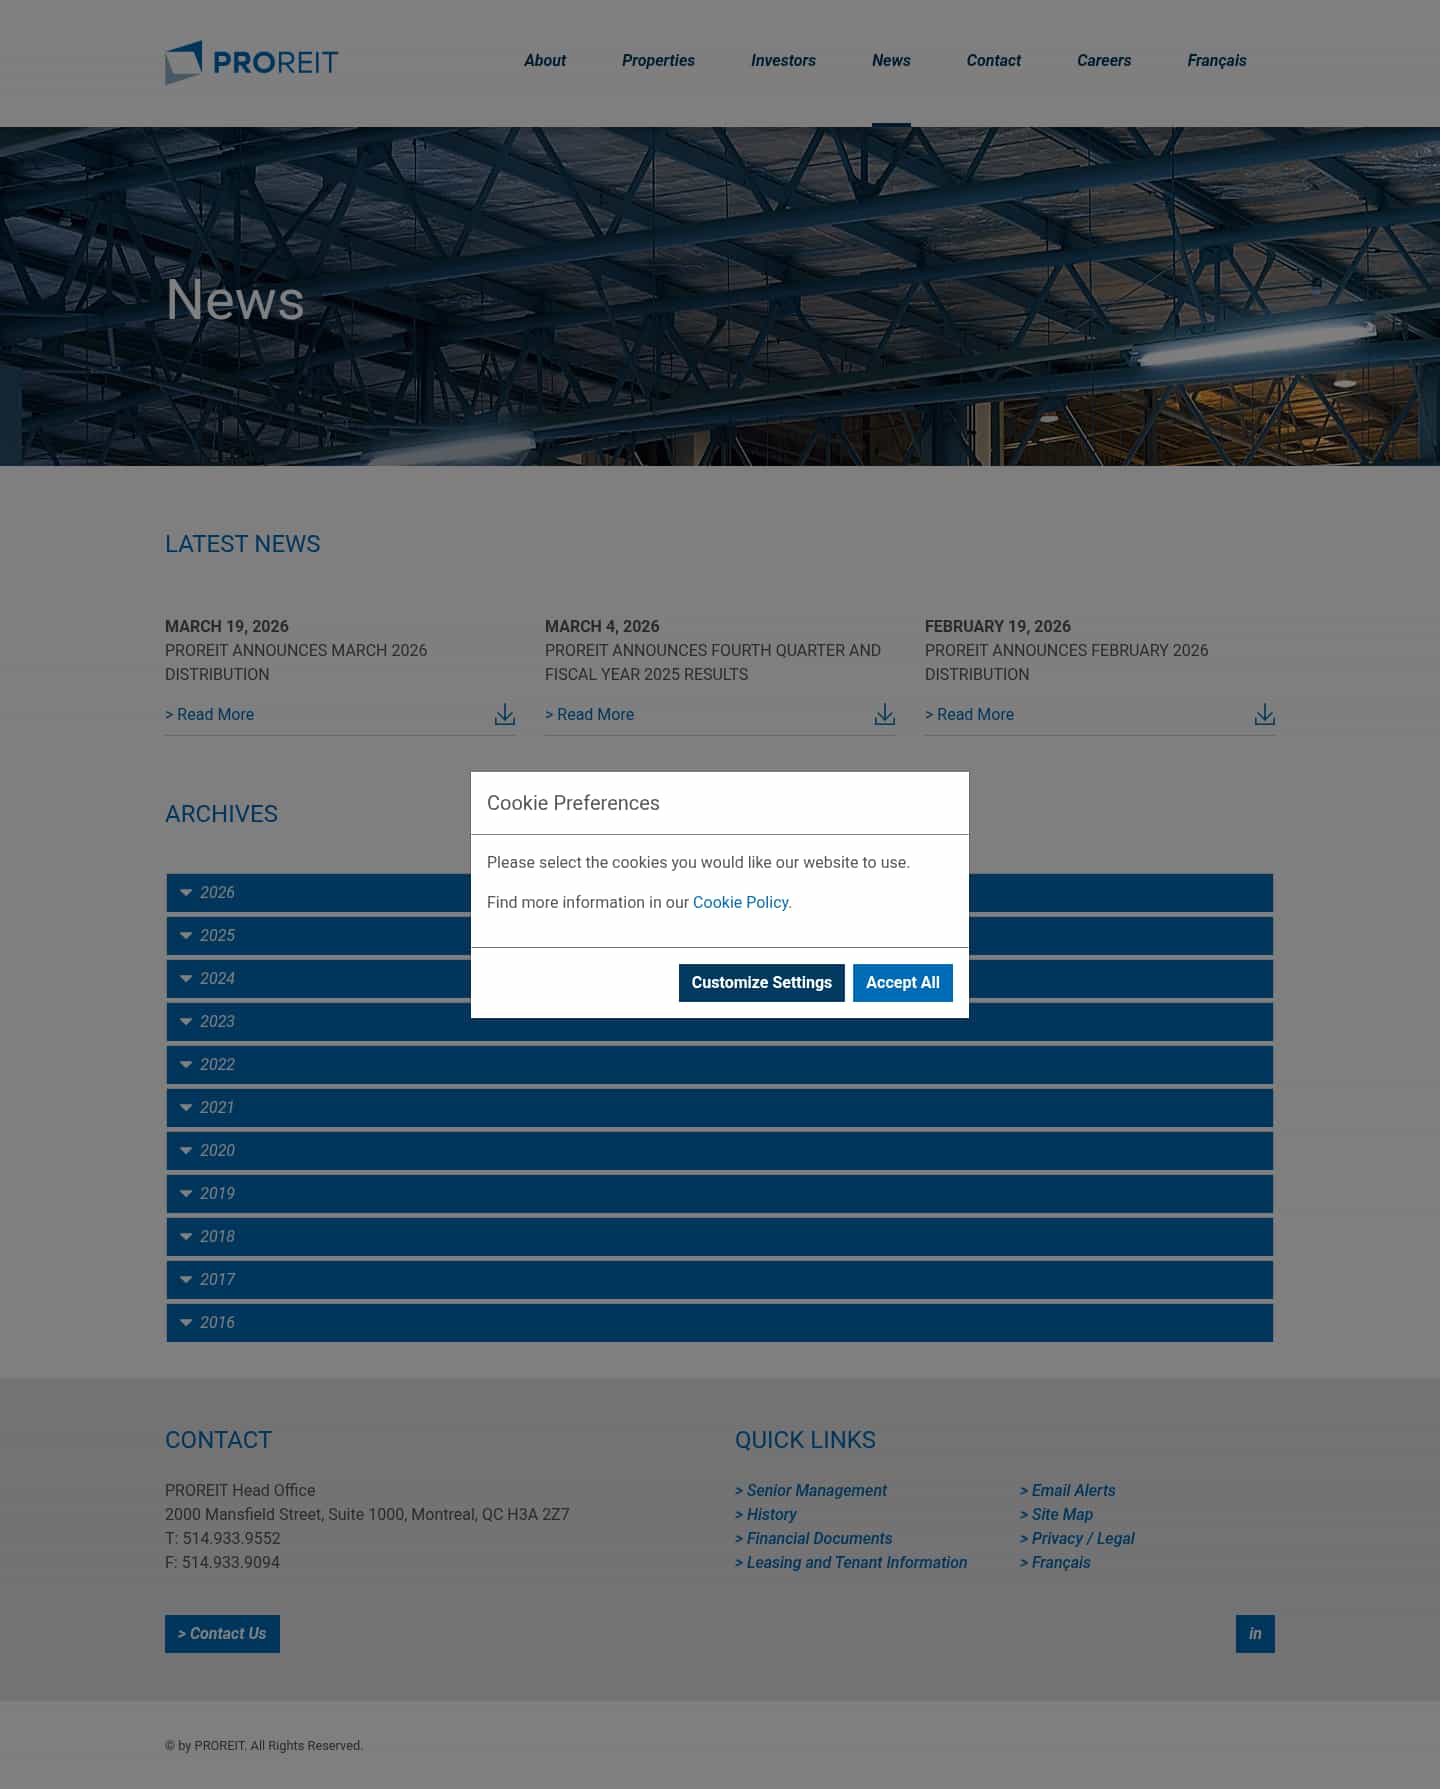This screenshot has width=1440, height=1789.
Task: Open the Properties menu item
Action: [658, 61]
